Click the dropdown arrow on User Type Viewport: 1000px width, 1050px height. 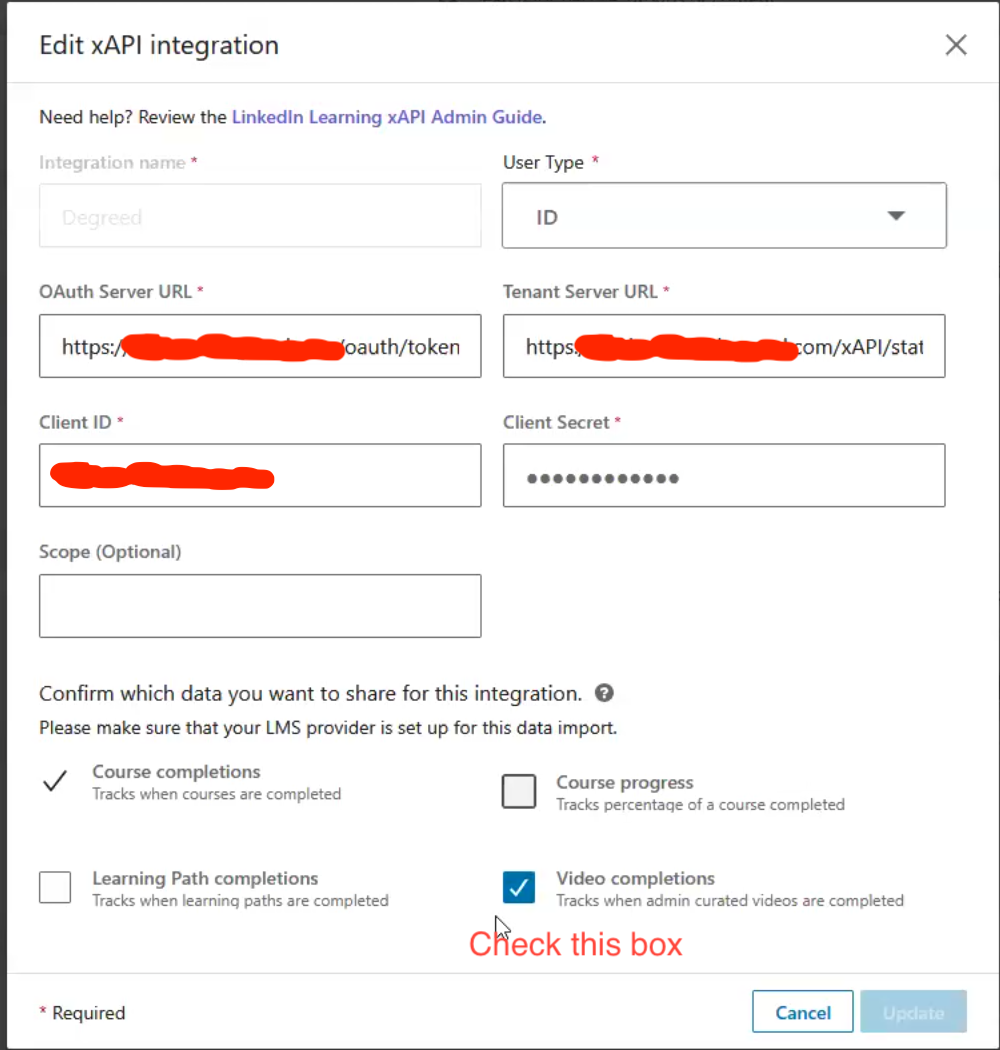(x=897, y=215)
